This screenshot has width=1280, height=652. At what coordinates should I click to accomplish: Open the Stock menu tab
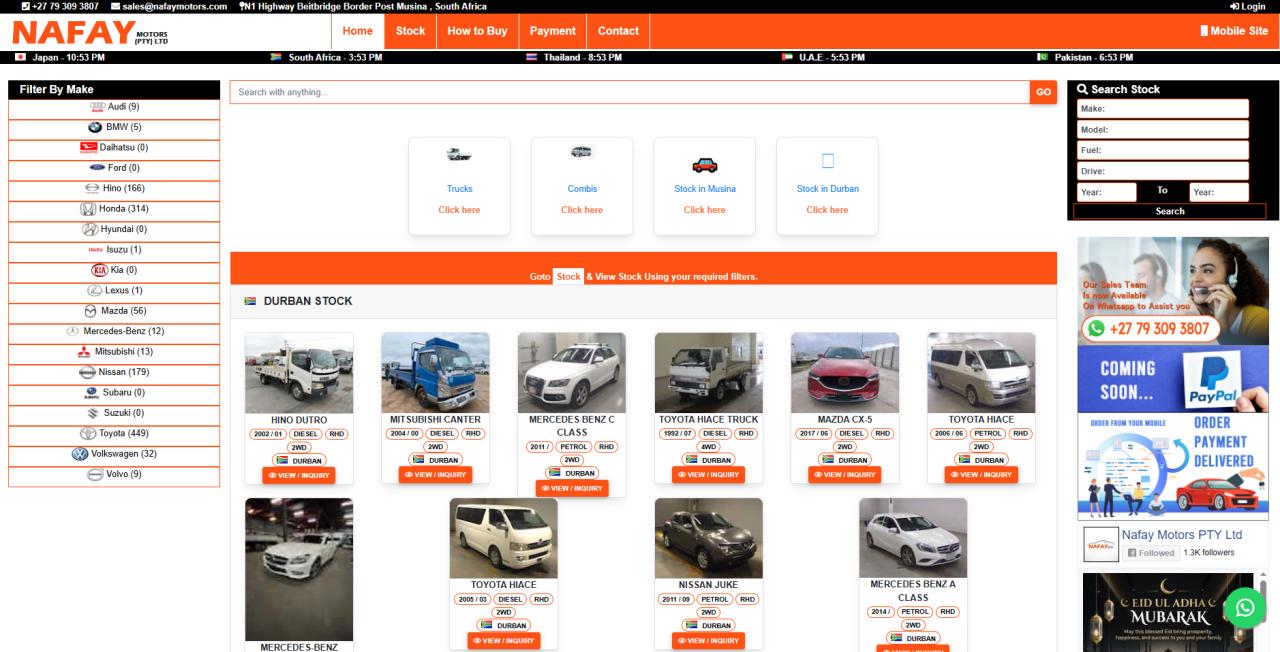click(410, 31)
